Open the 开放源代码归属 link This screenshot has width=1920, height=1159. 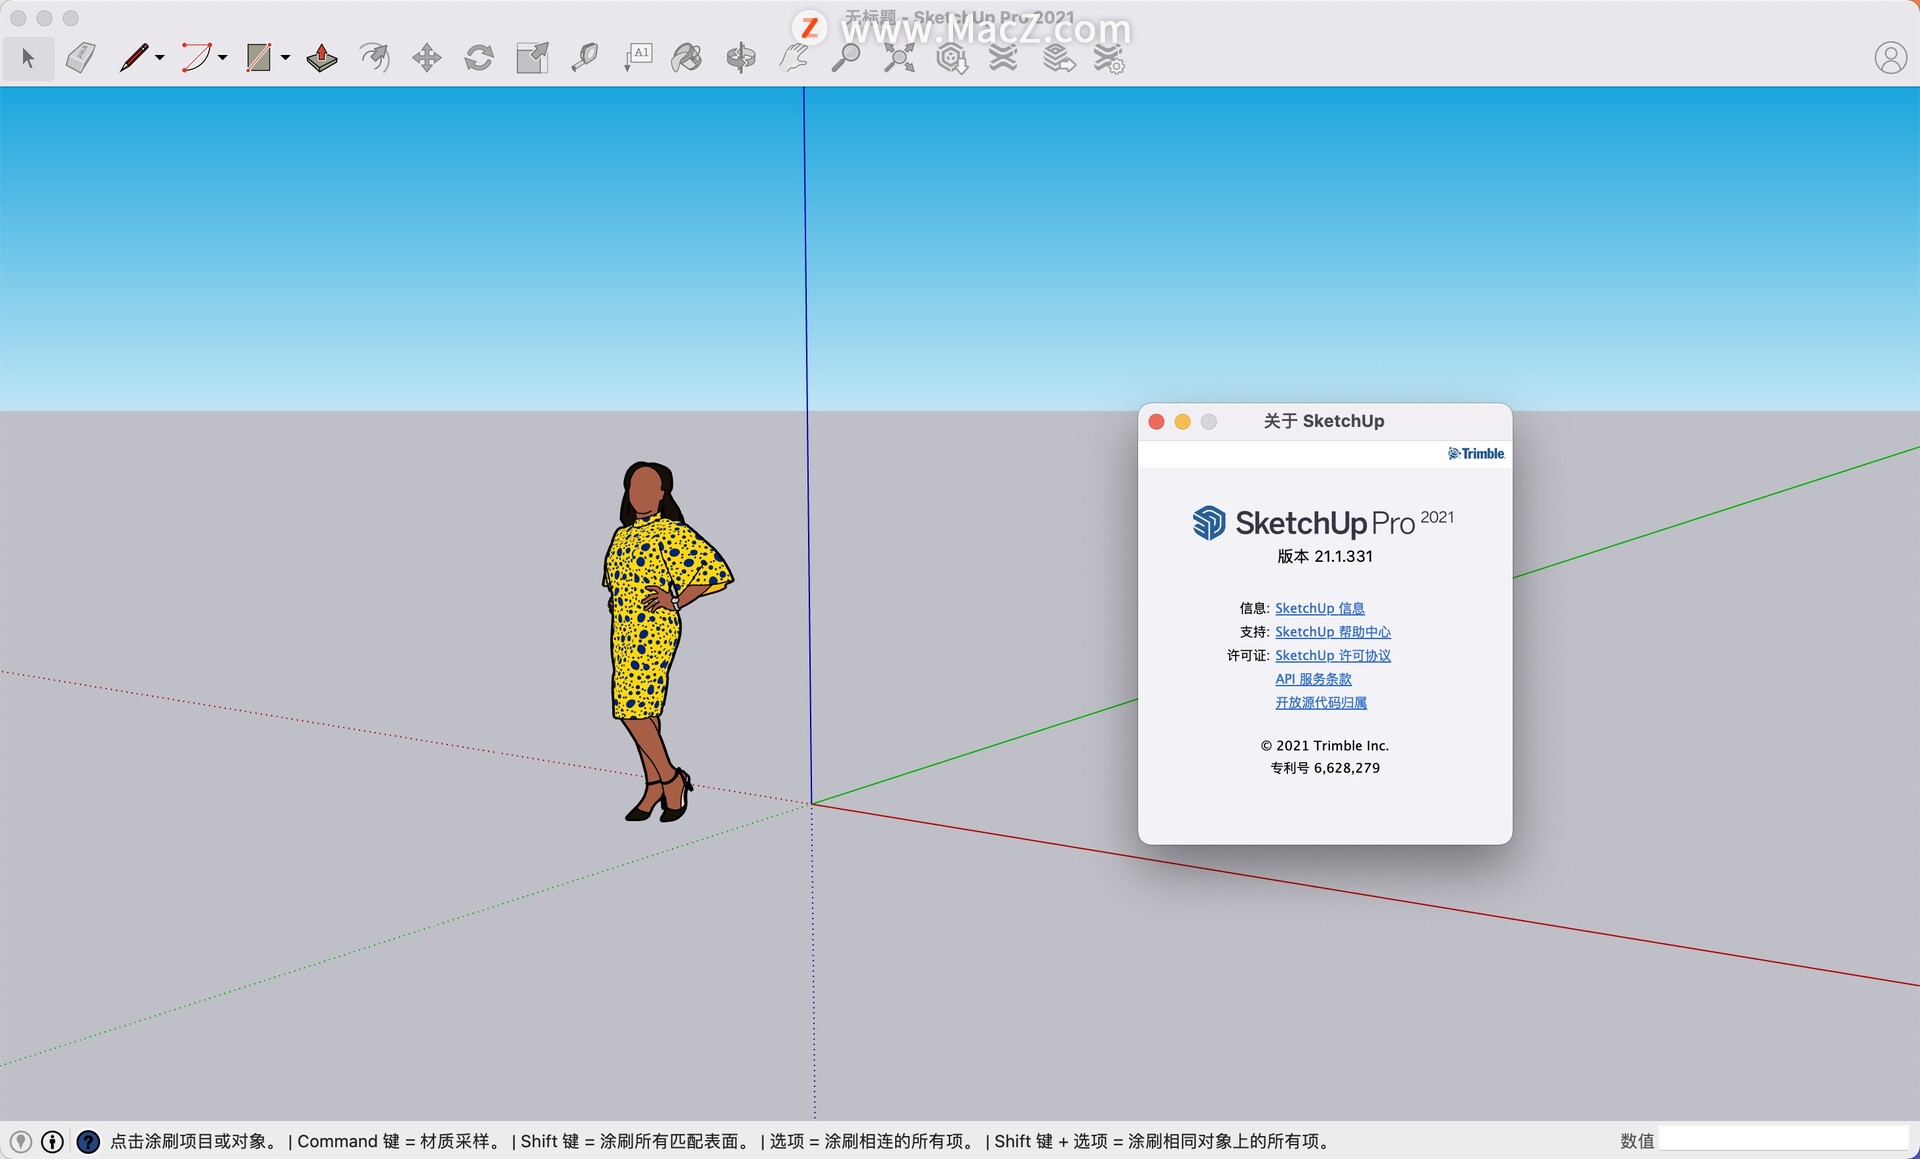(x=1321, y=703)
